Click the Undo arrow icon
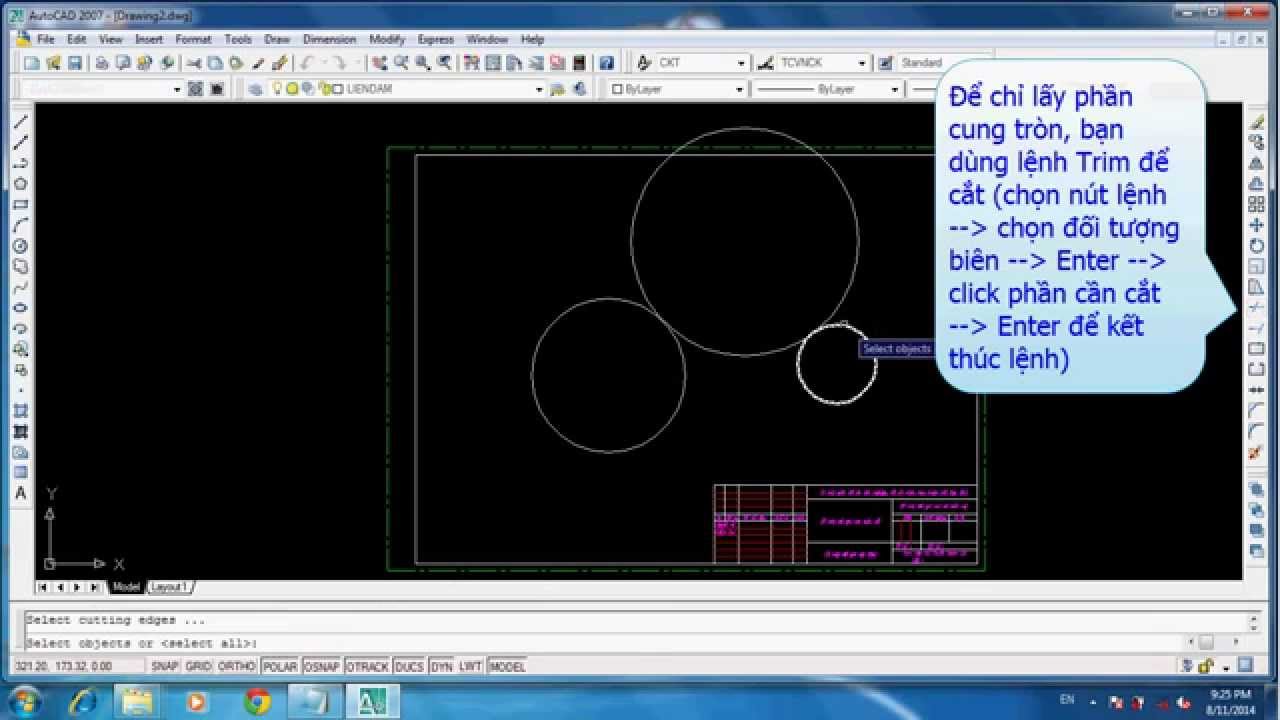 click(305, 63)
